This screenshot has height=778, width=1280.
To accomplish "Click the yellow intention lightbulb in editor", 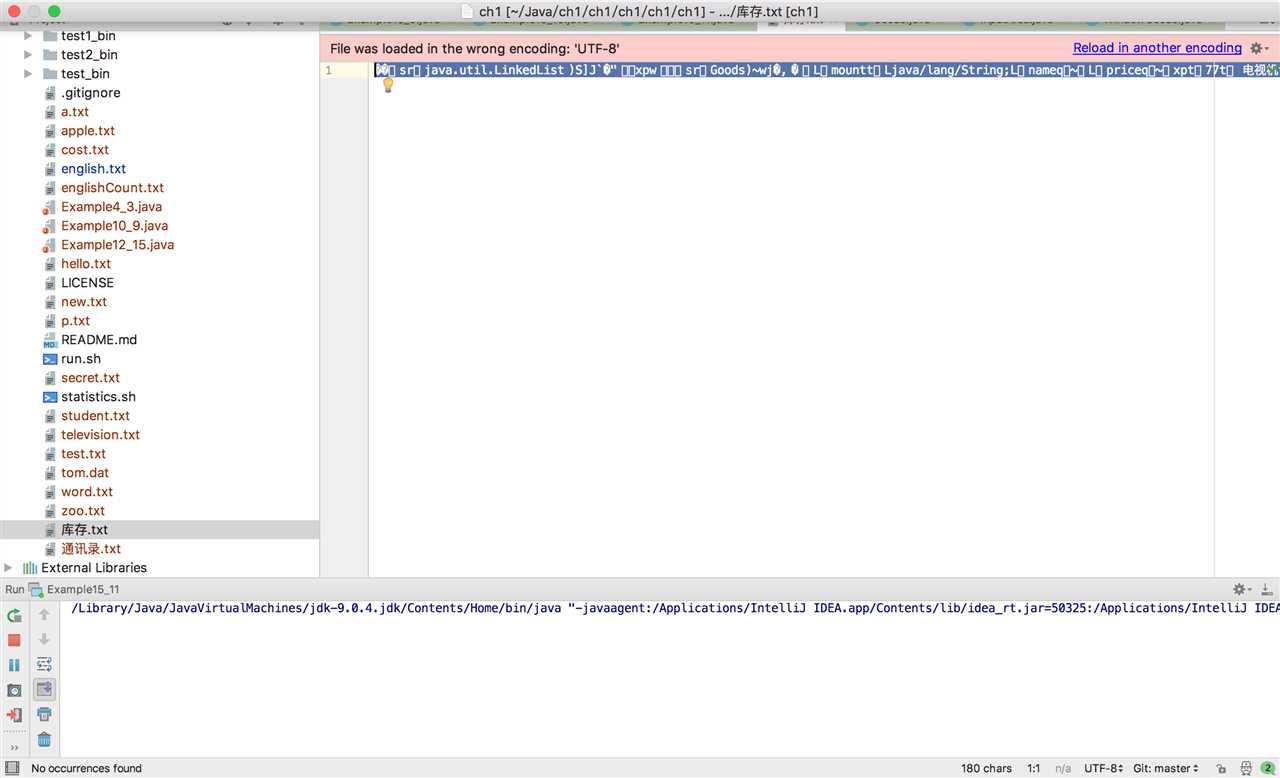I will point(389,86).
